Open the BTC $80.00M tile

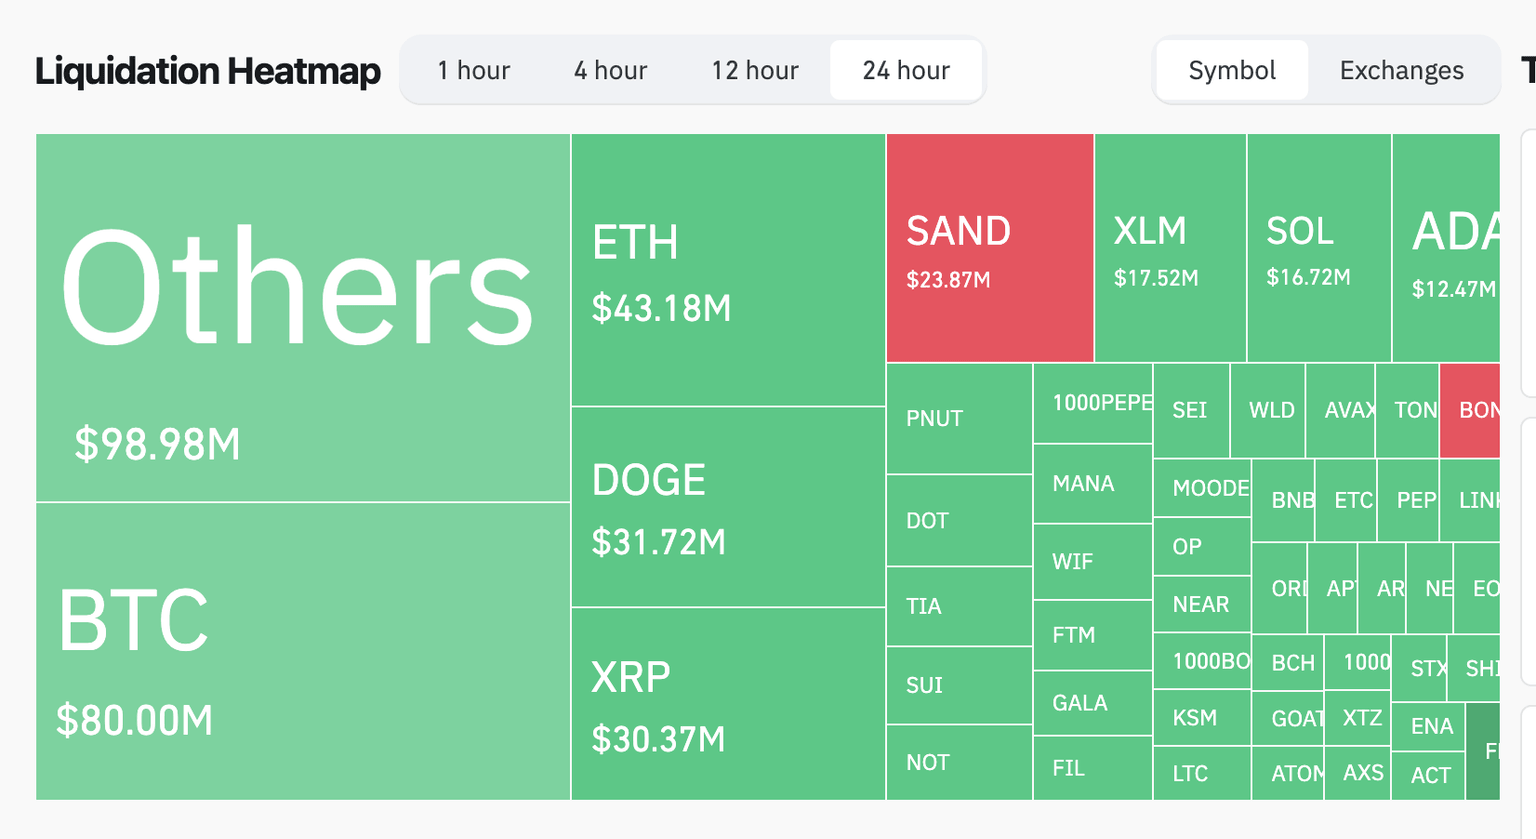tap(303, 650)
